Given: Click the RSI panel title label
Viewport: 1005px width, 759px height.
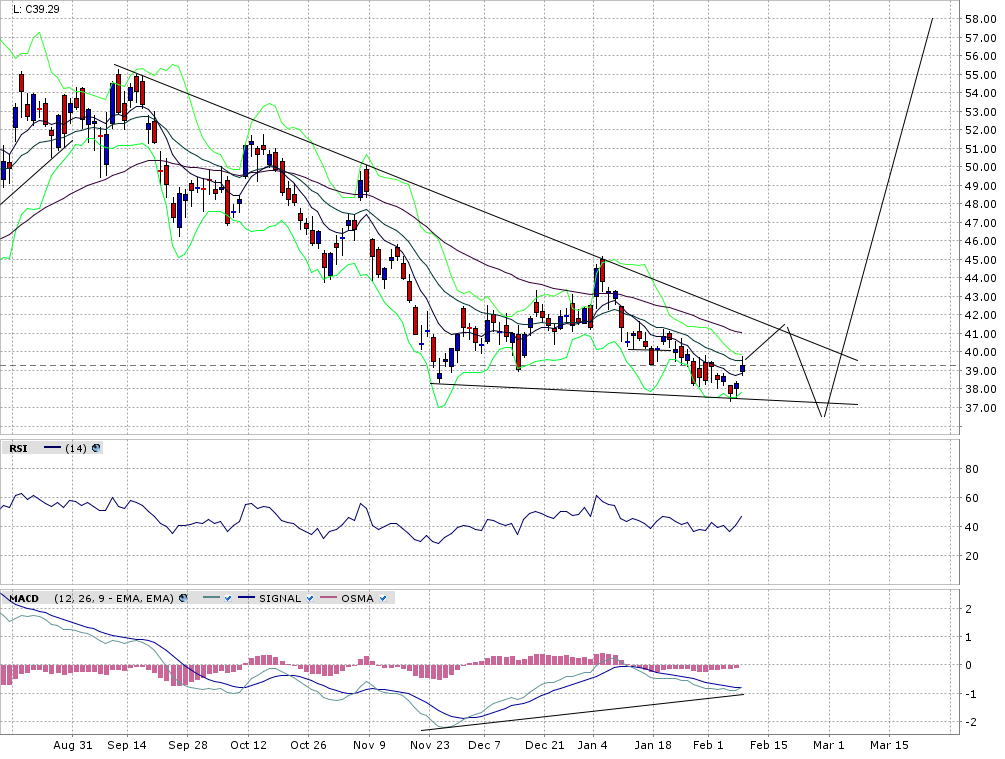Looking at the screenshot, I should [x=18, y=448].
